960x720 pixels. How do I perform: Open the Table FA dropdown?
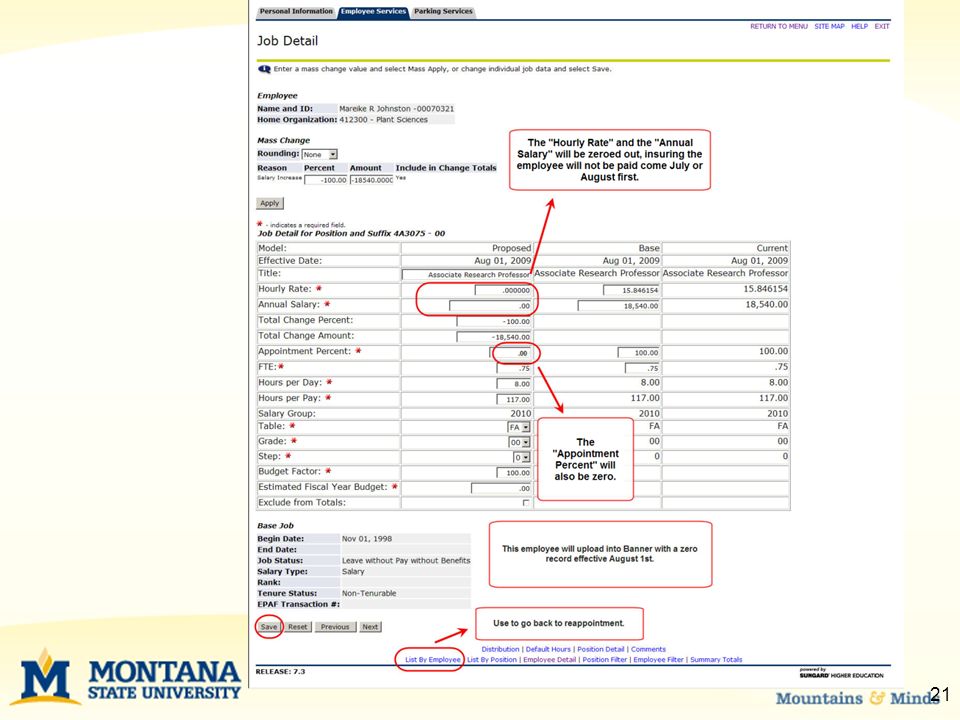(x=519, y=427)
